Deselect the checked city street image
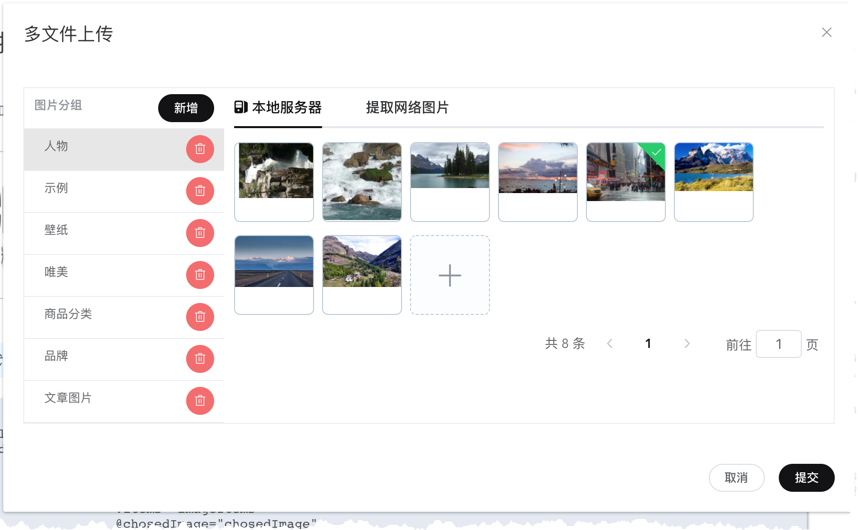The image size is (858, 530). point(625,182)
